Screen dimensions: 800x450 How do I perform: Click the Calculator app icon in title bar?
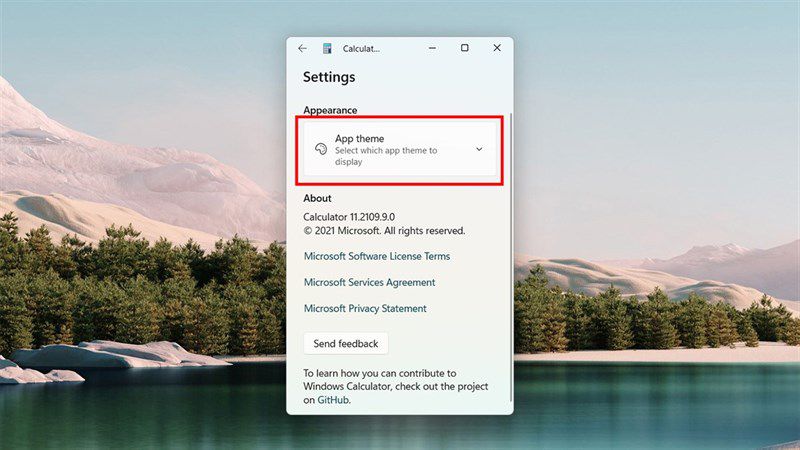[327, 48]
